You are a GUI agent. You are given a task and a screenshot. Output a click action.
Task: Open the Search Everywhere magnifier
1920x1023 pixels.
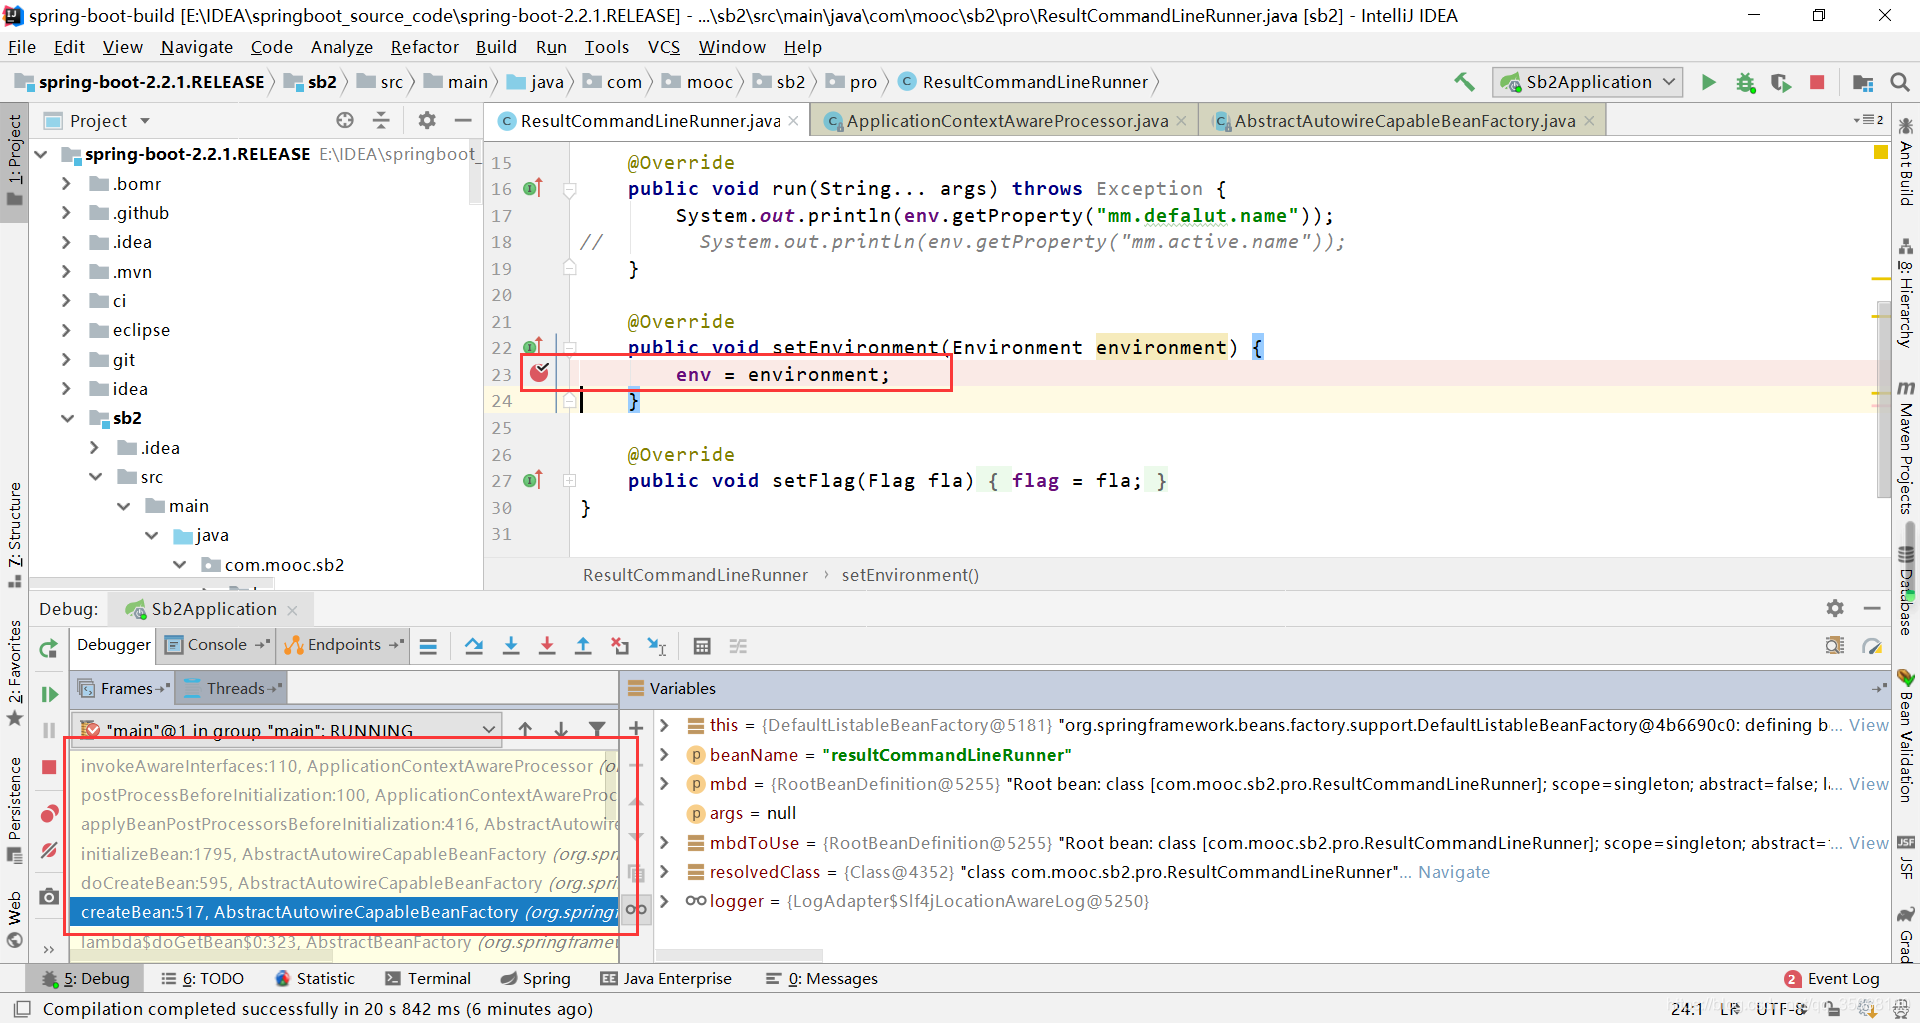[x=1900, y=82]
